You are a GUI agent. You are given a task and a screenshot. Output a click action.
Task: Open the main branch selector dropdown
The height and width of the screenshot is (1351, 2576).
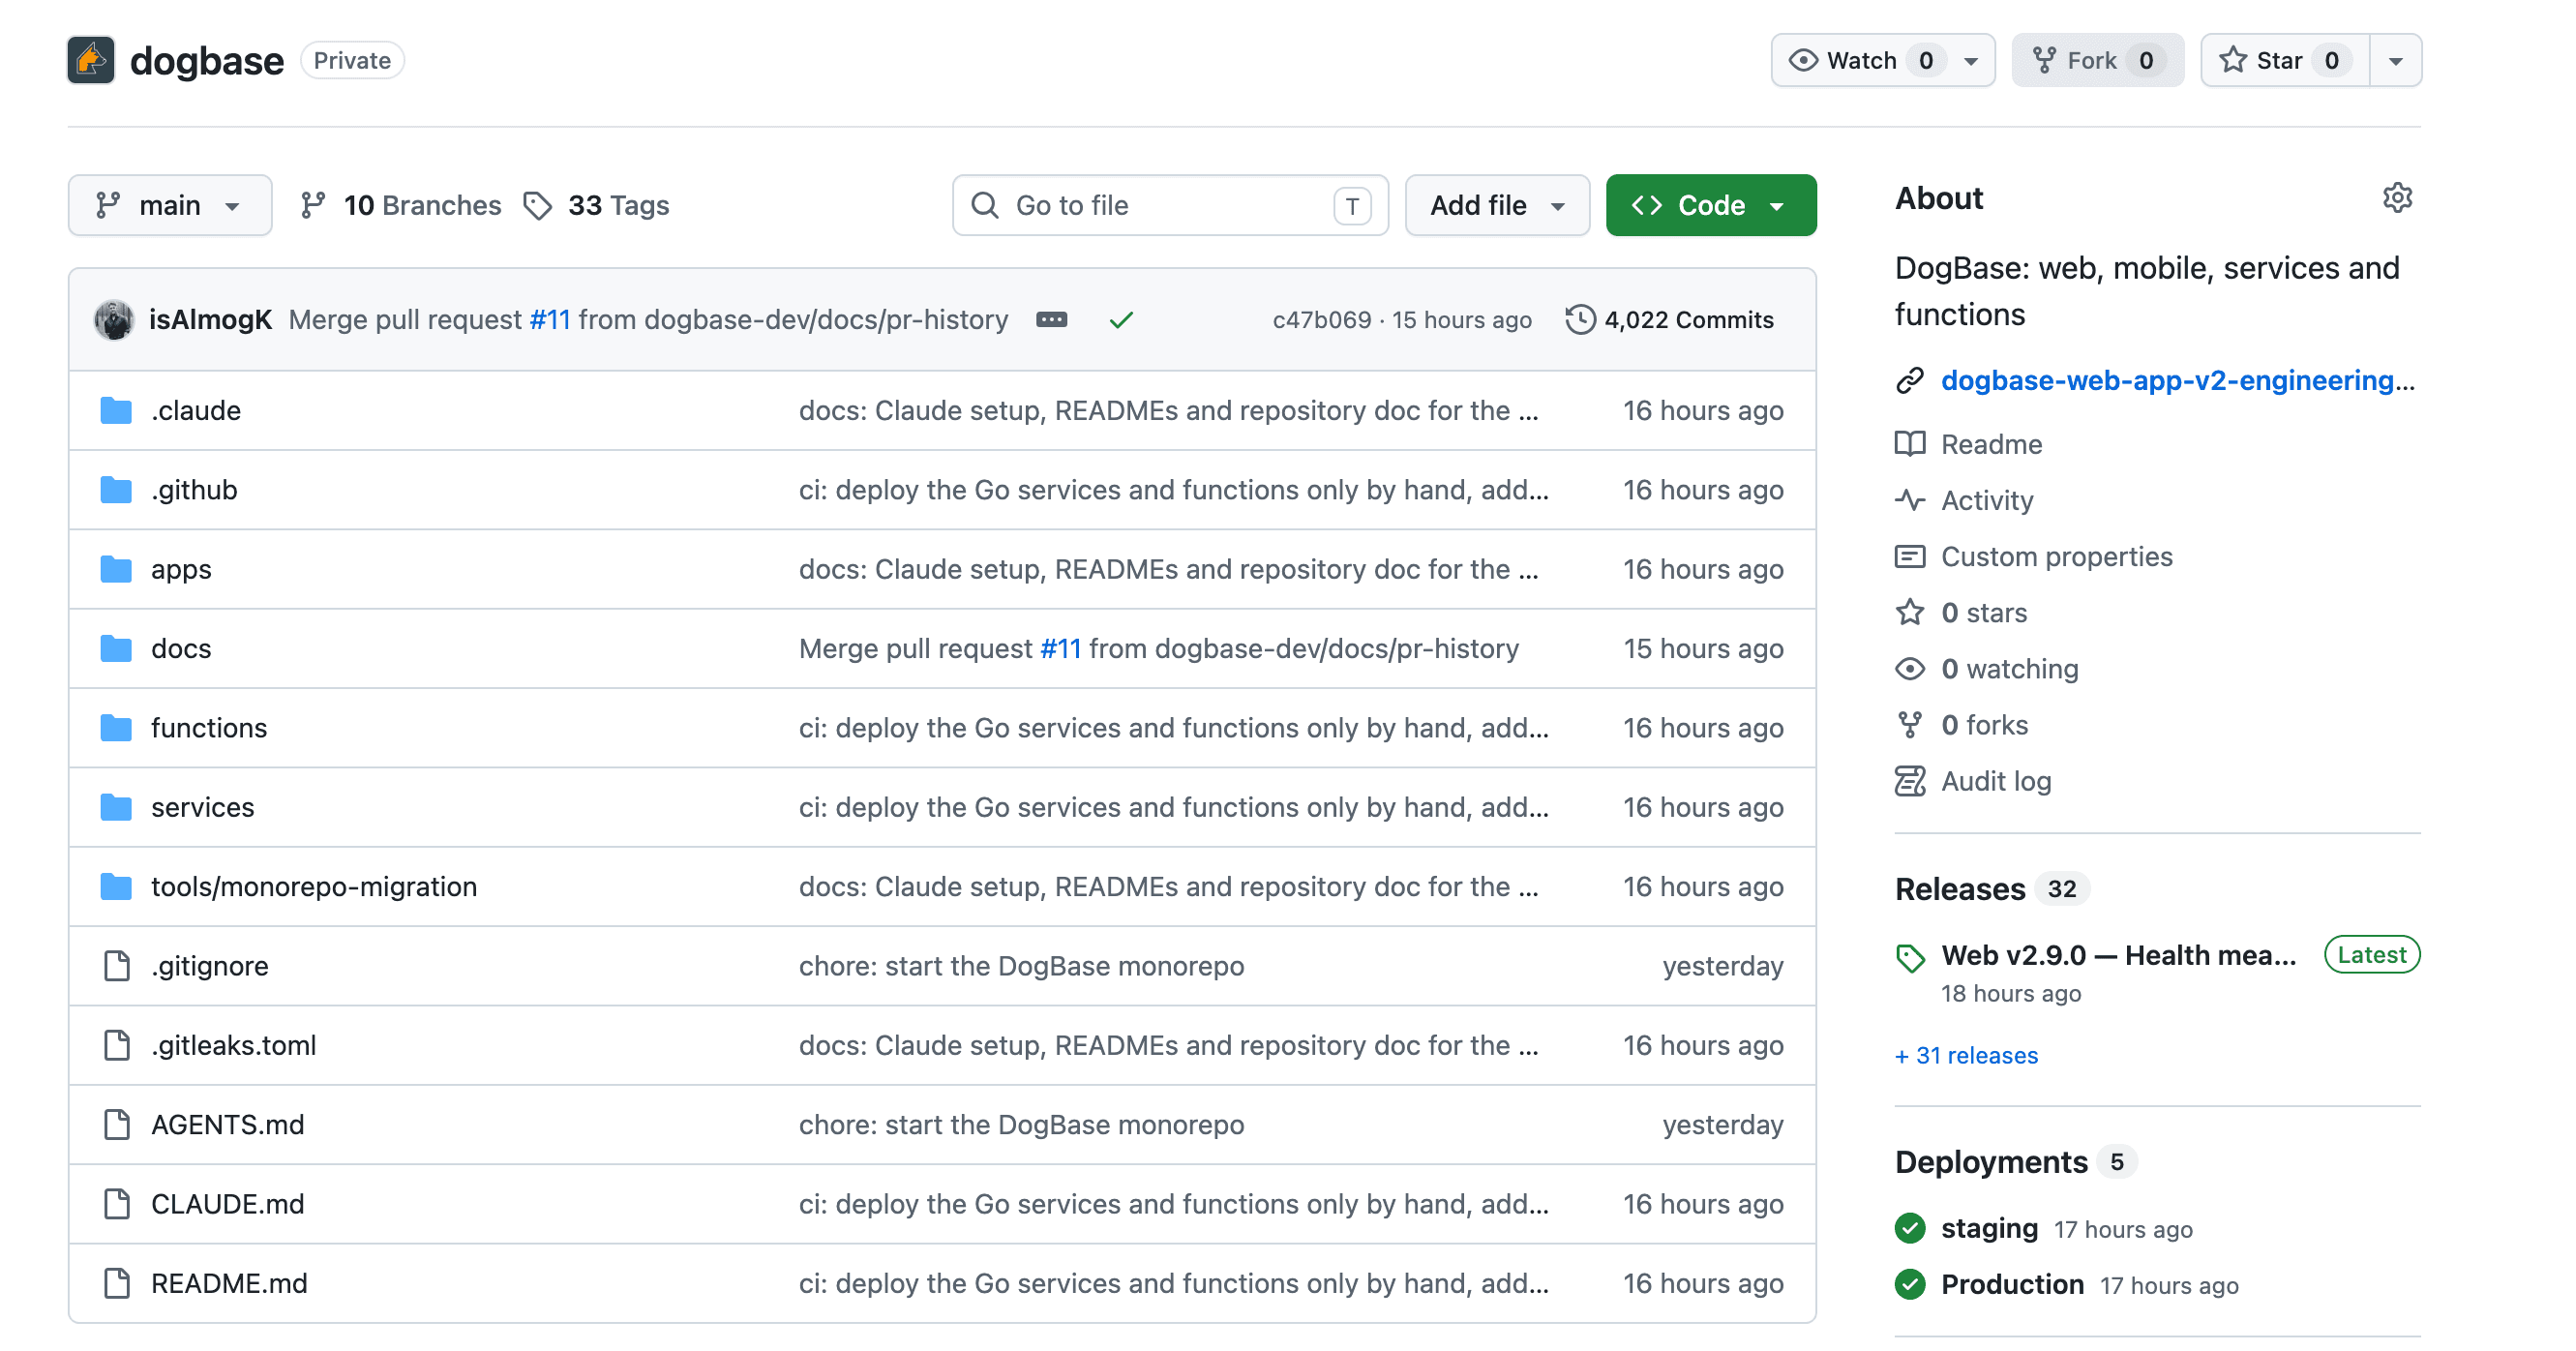[170, 205]
